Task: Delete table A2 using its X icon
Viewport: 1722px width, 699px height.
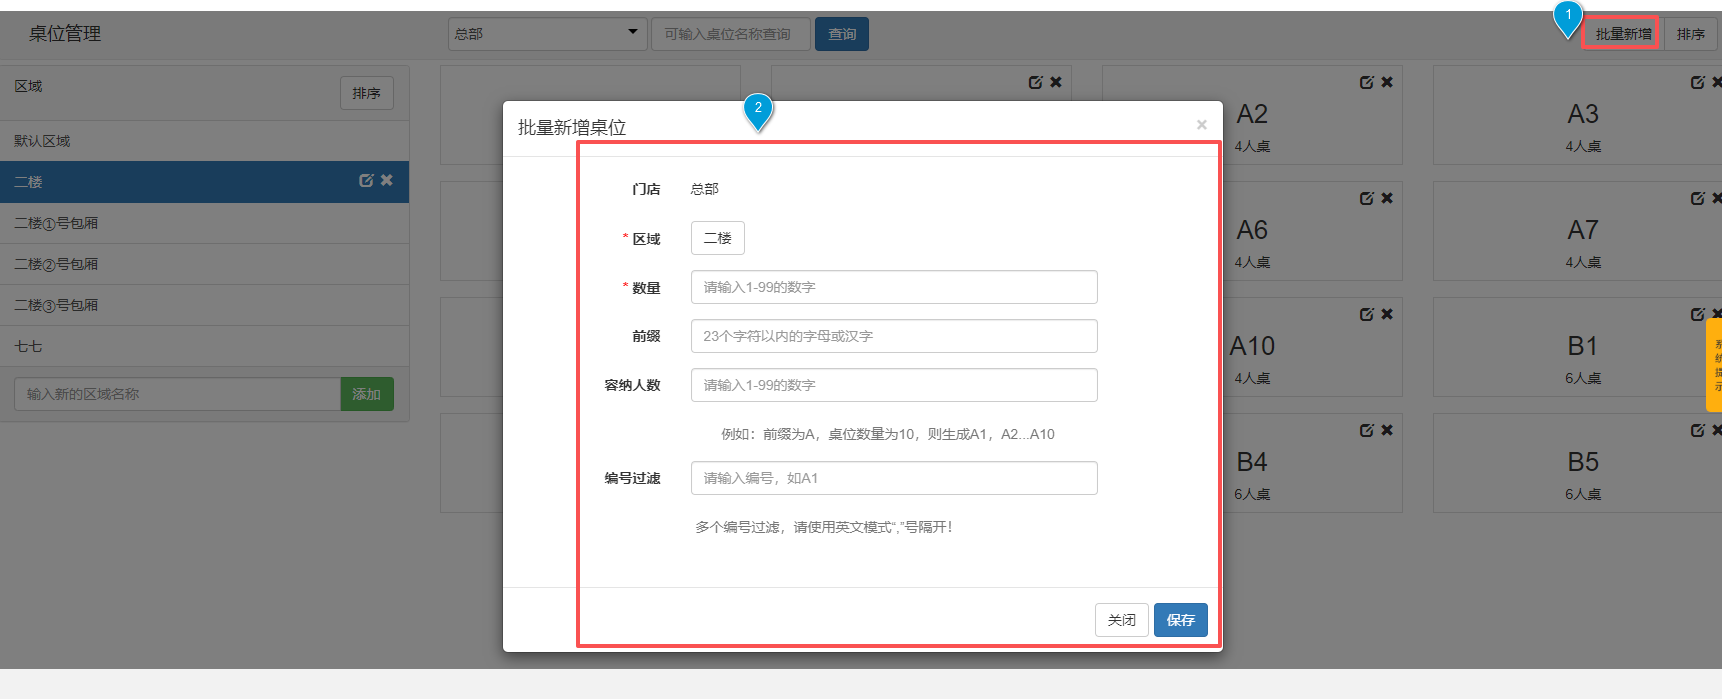Action: pyautogui.click(x=1387, y=82)
